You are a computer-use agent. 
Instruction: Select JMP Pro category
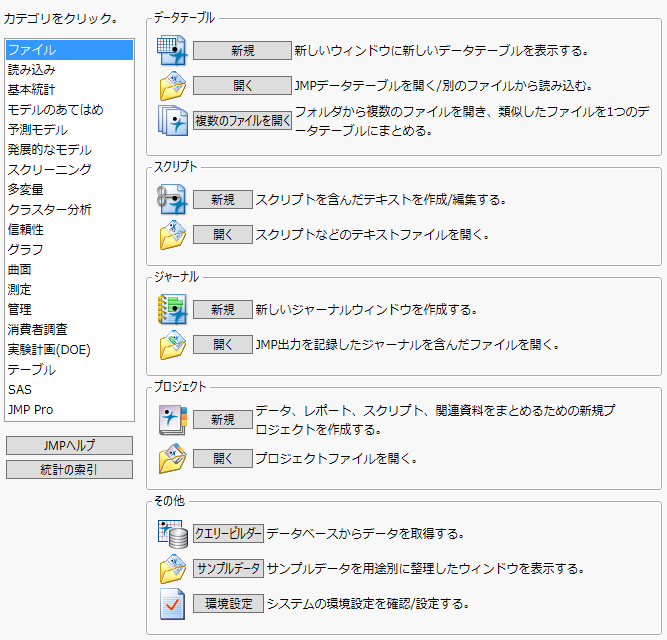(x=69, y=410)
